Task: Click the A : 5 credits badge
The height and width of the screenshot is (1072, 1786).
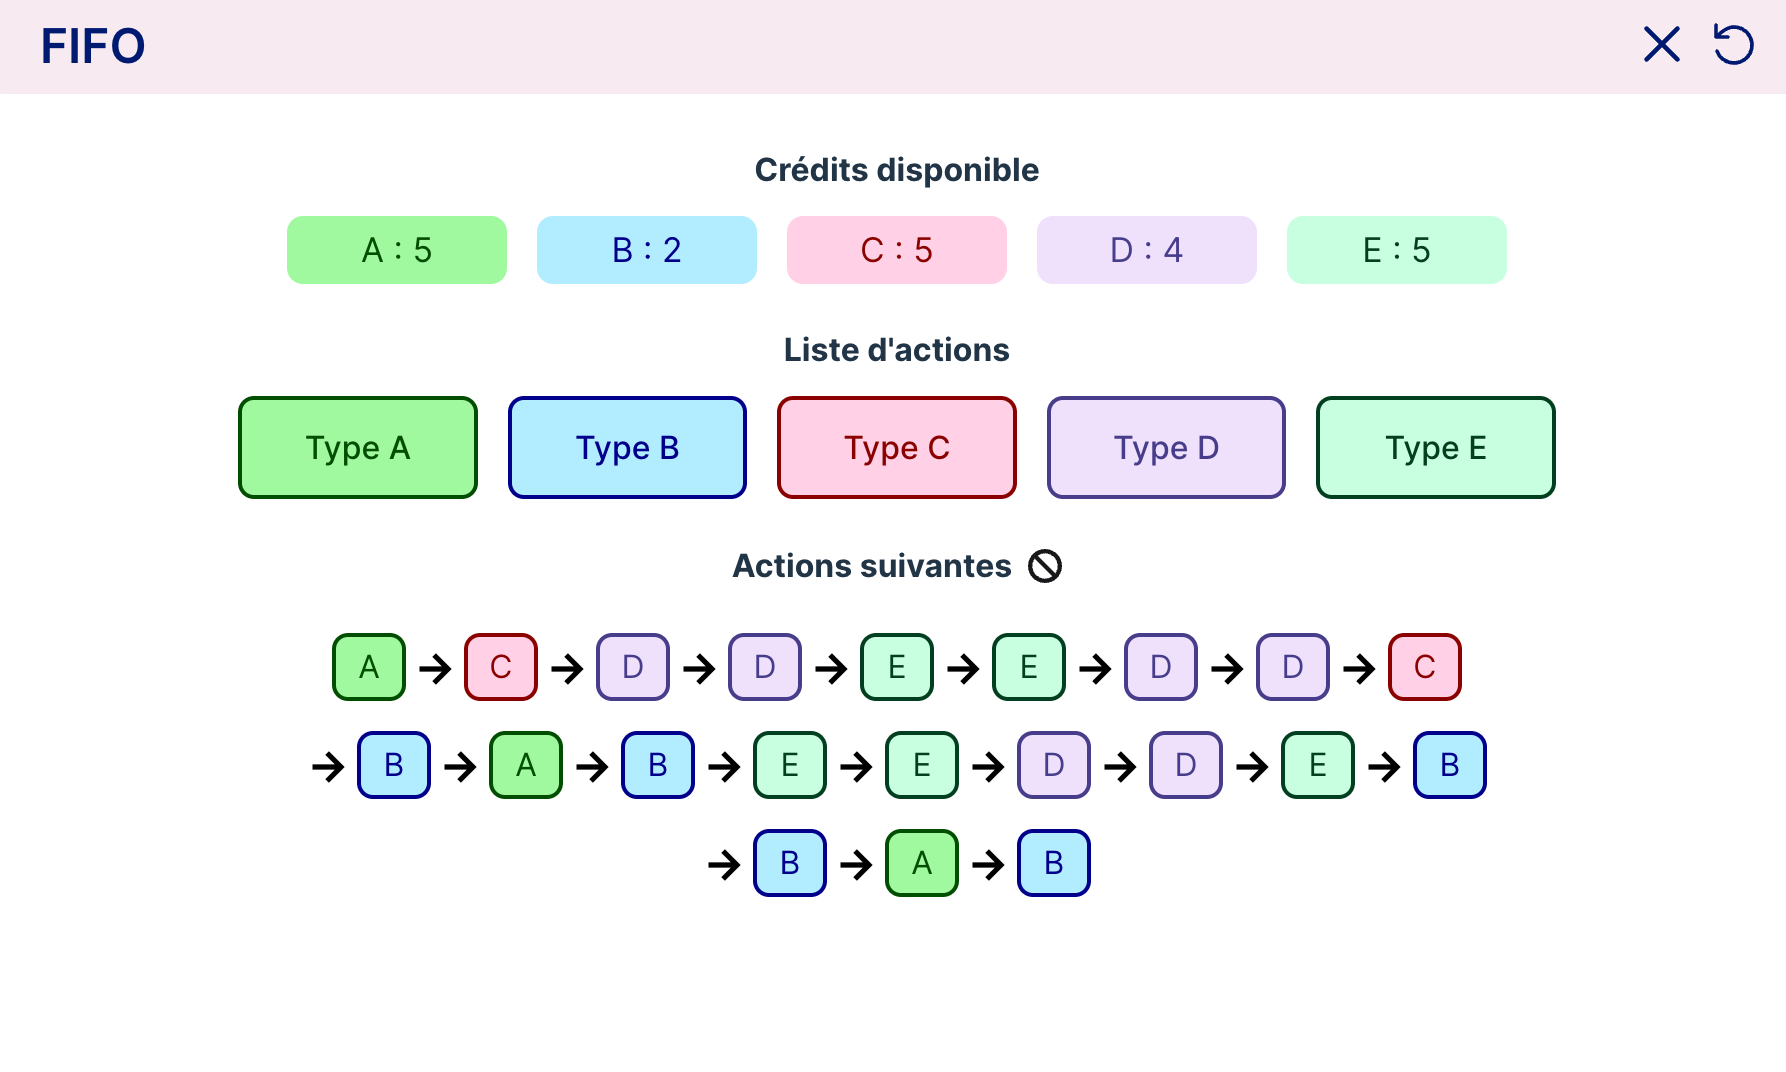Action: coord(397,250)
